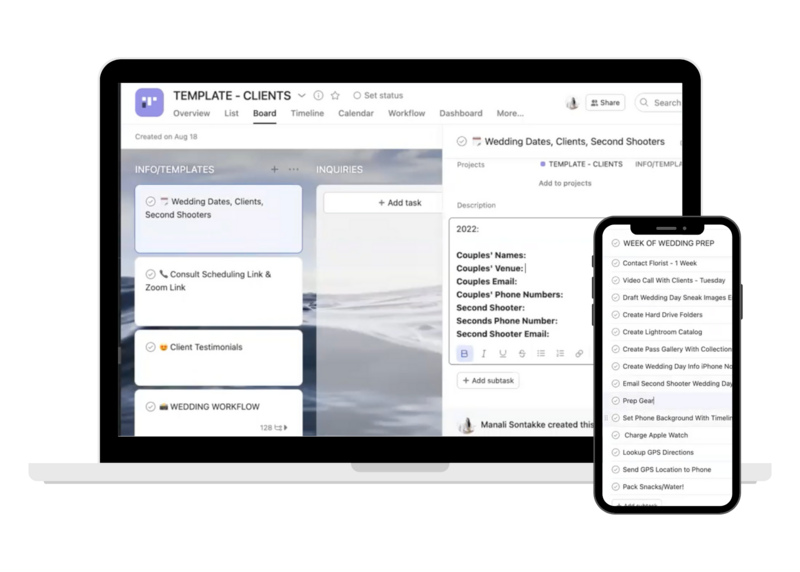
Task: Switch to the List tab
Action: [231, 113]
